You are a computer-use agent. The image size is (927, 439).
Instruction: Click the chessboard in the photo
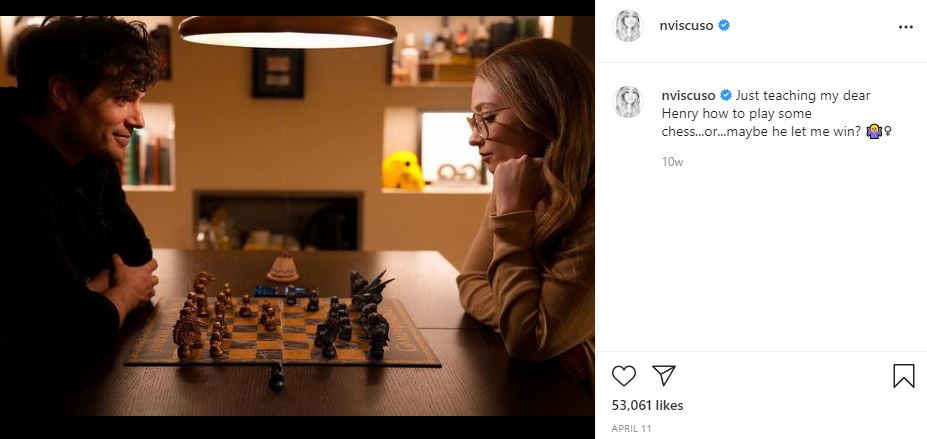tap(283, 331)
